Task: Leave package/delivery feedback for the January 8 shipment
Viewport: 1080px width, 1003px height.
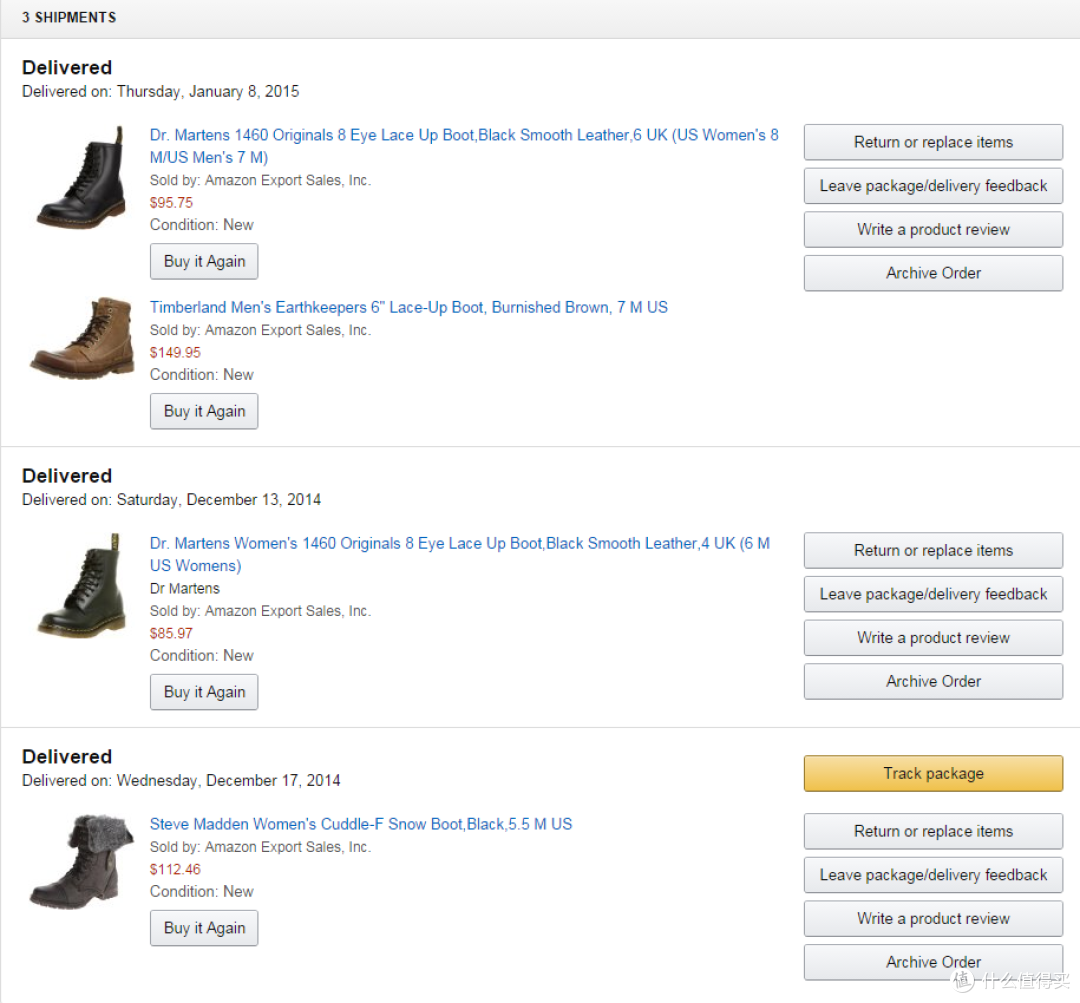Action: [x=933, y=186]
